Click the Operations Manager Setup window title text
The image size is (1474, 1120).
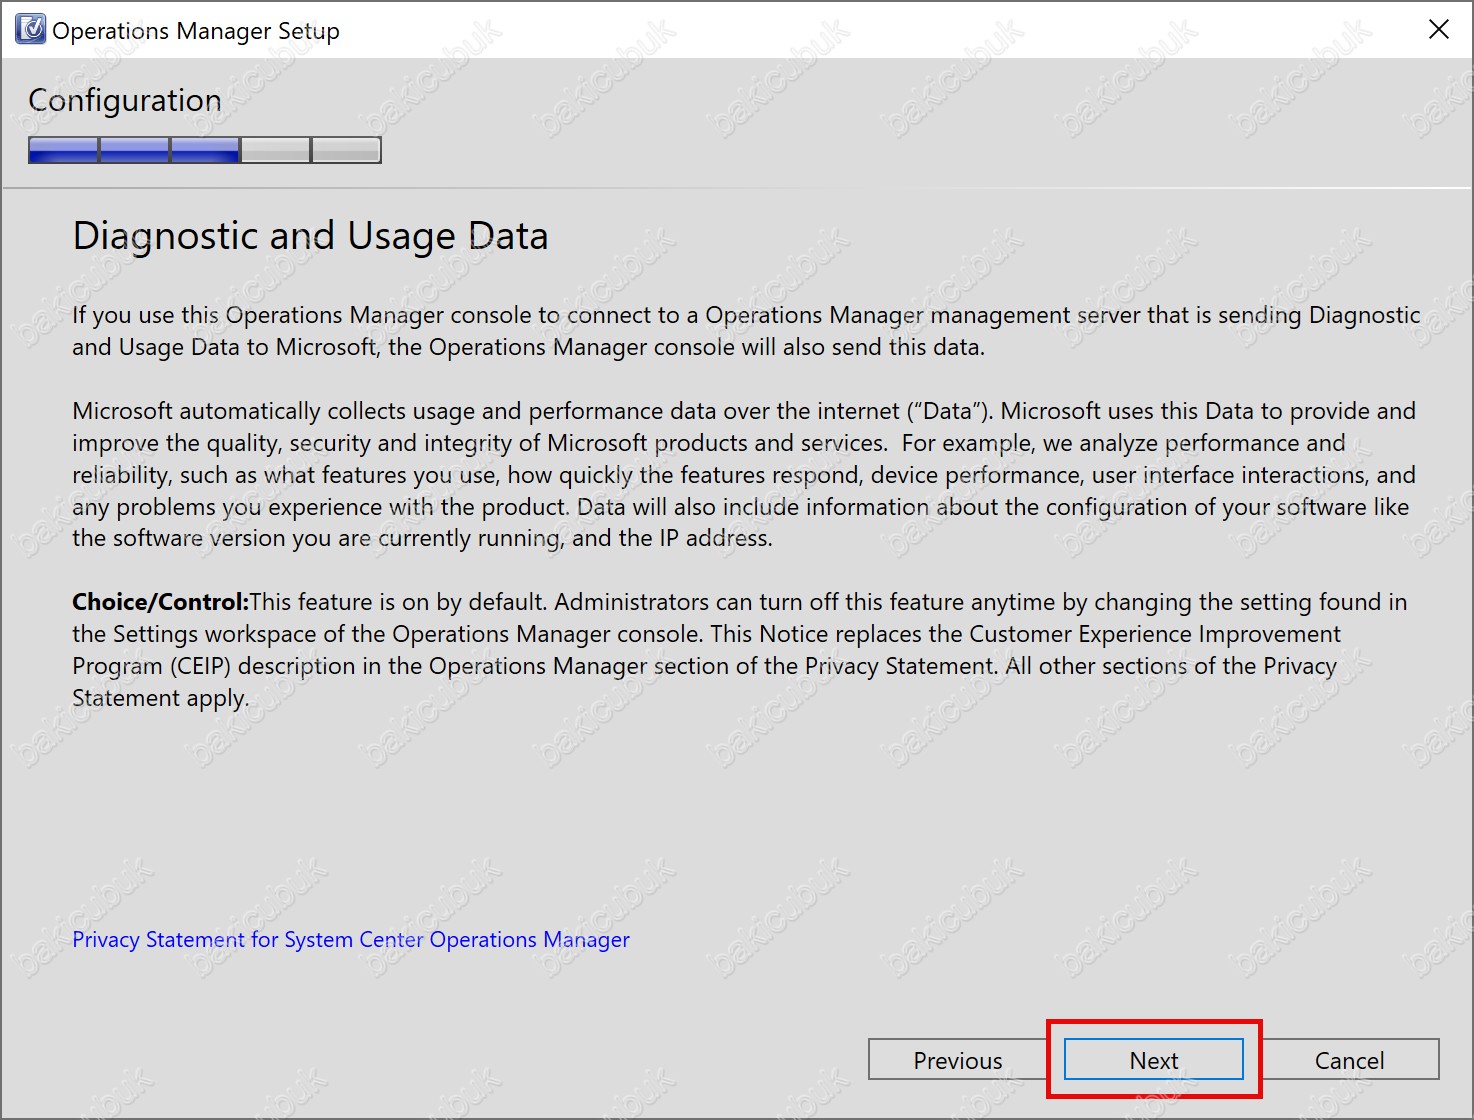(x=196, y=31)
